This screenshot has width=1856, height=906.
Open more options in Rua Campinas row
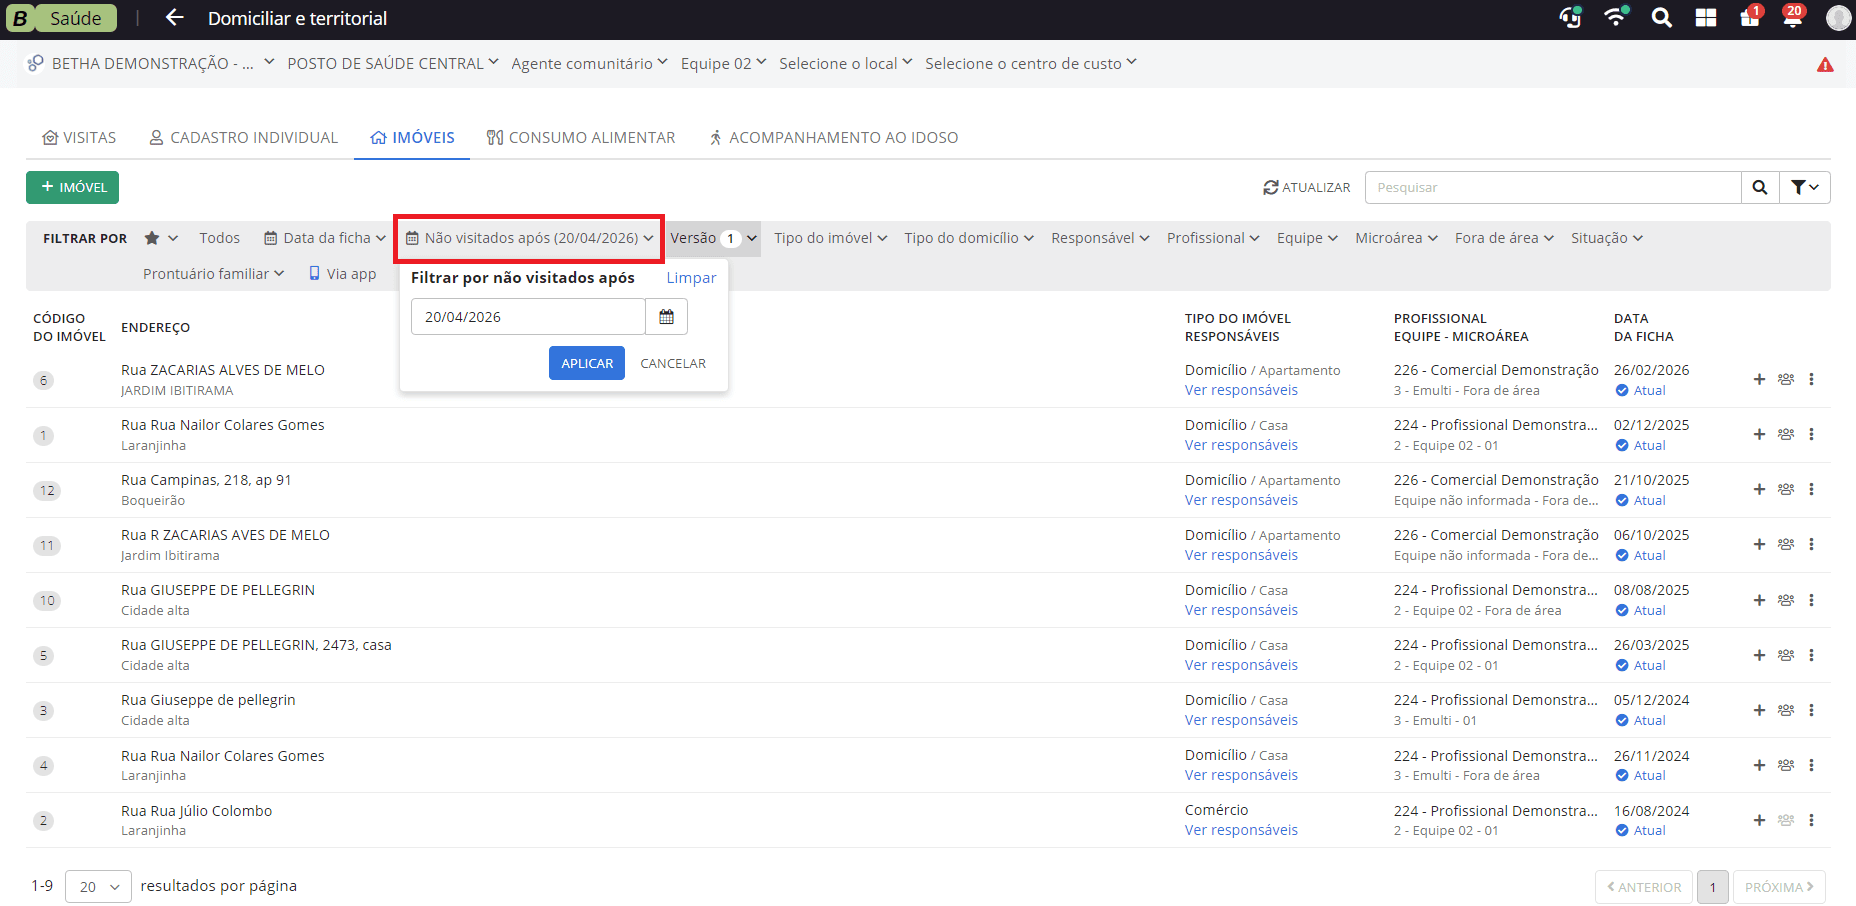[1811, 489]
